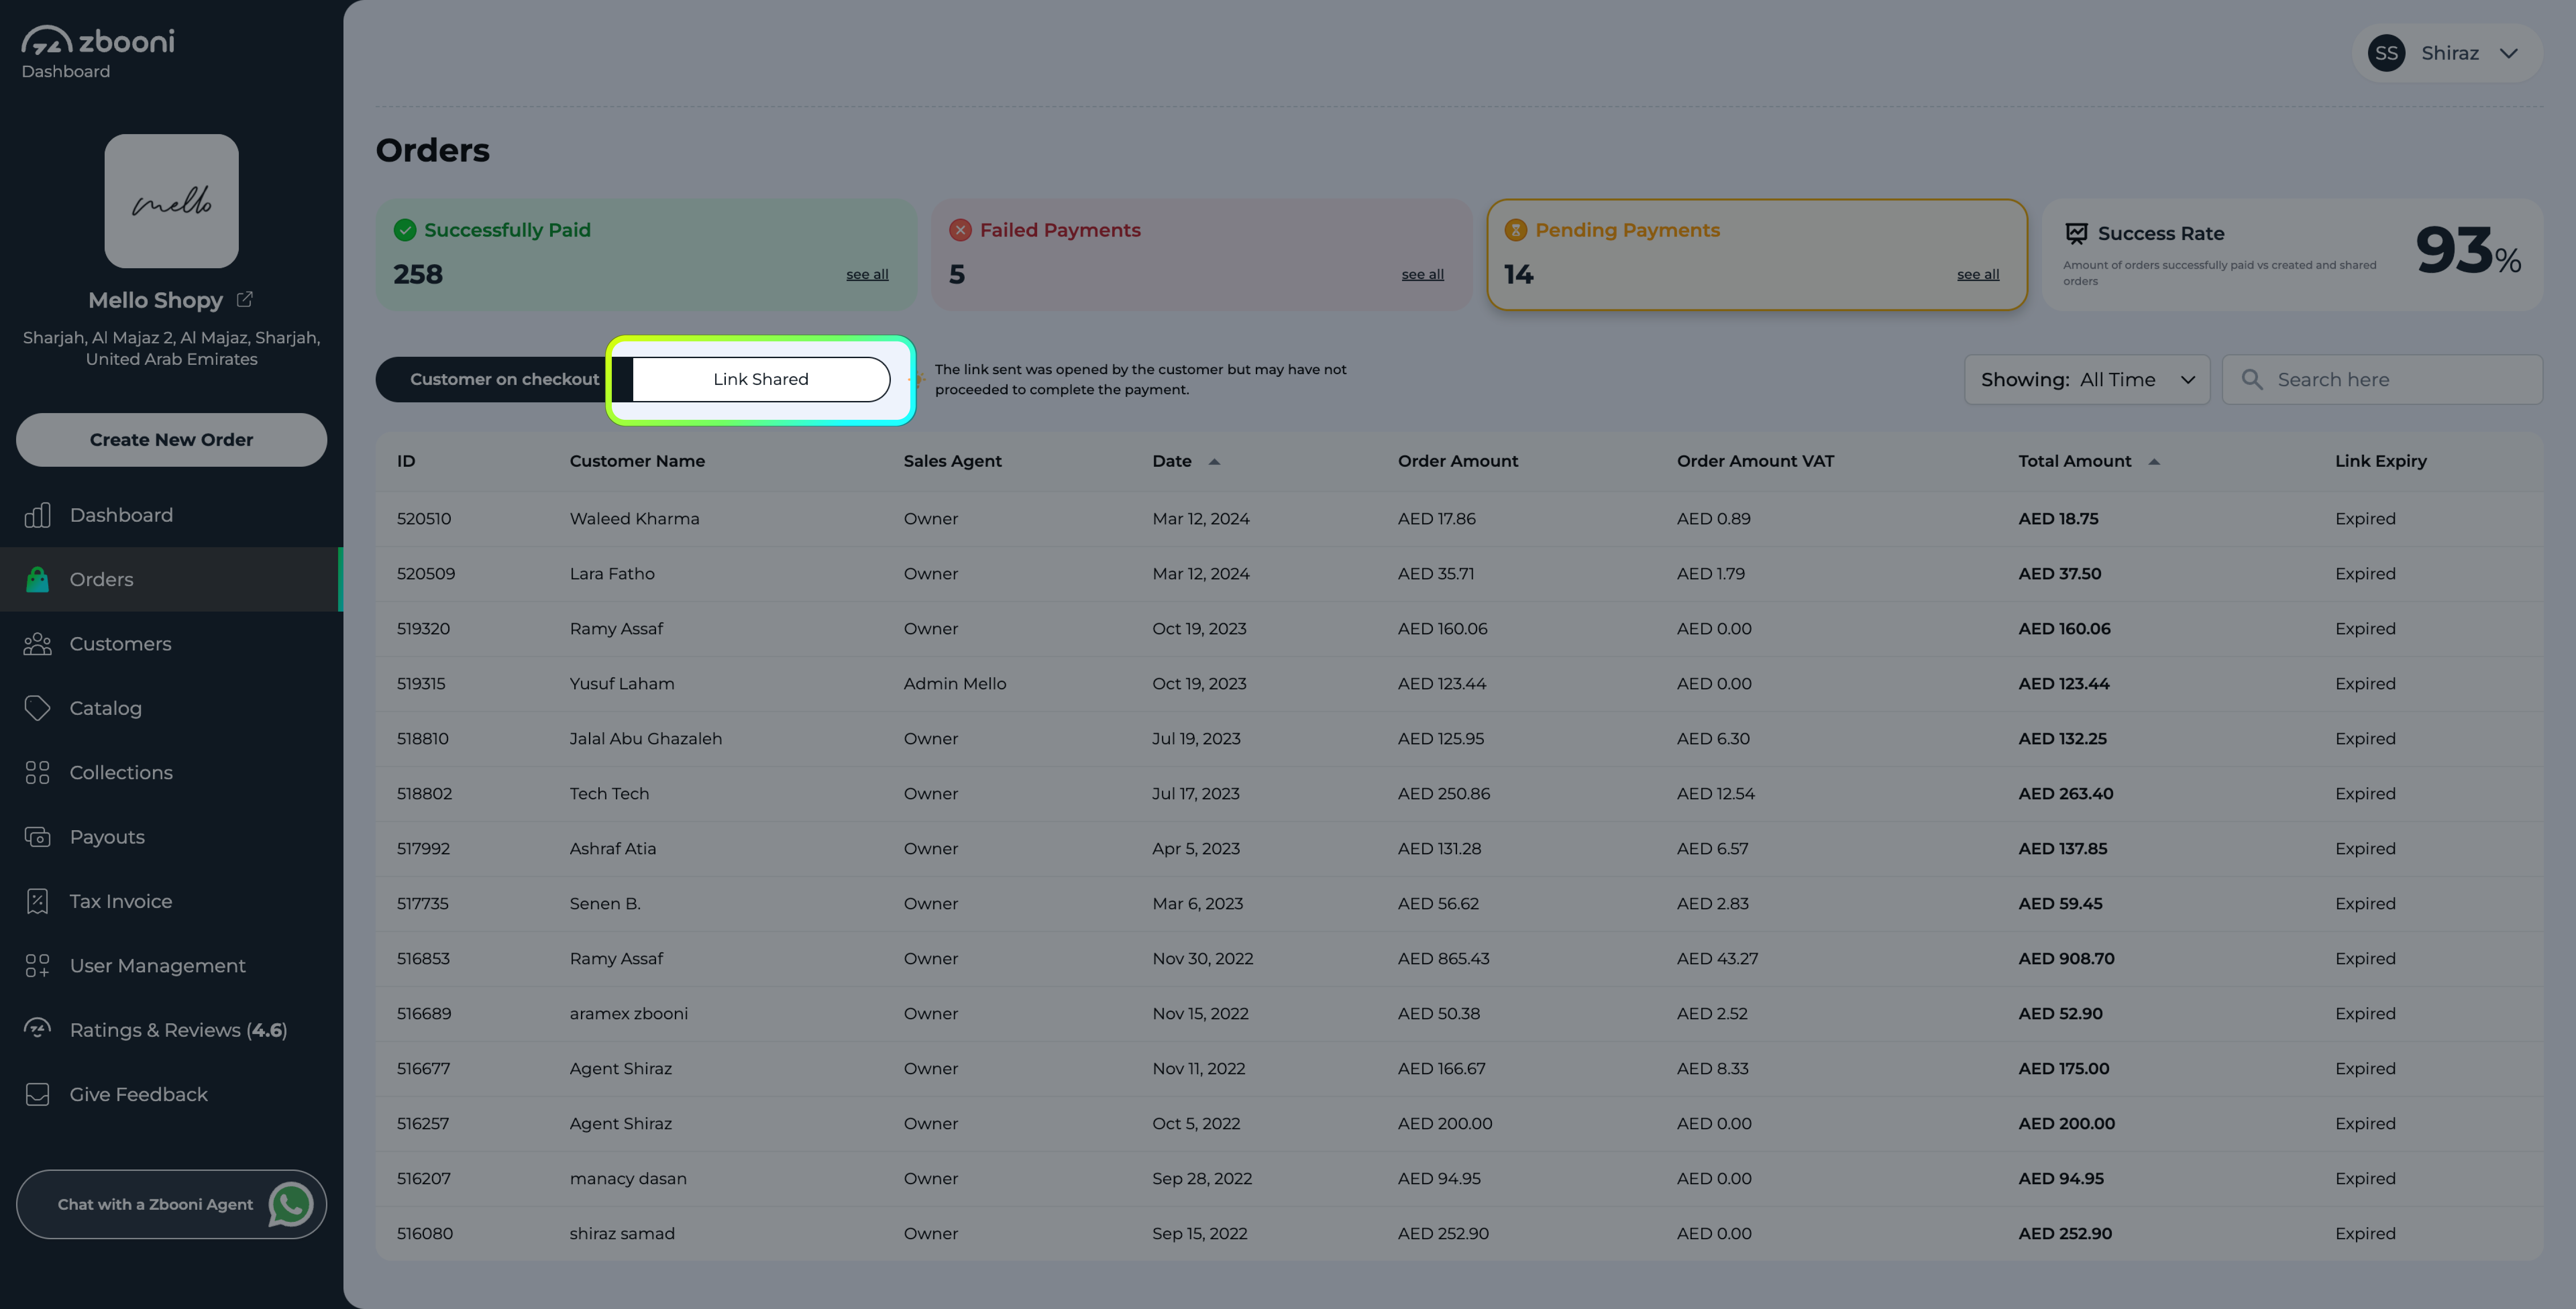2576x1309 pixels.
Task: Click the Collections grid icon
Action: [x=38, y=772]
